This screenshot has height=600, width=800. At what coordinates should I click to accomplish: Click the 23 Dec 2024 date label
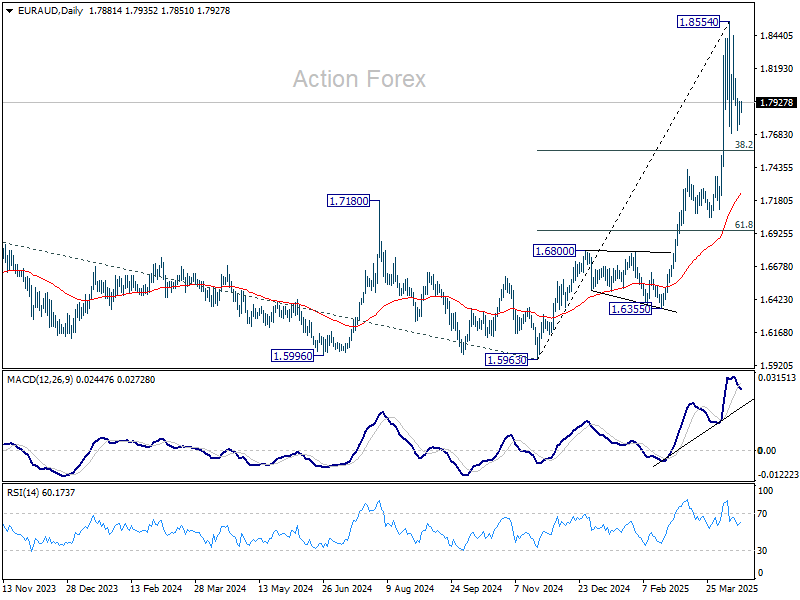point(604,589)
